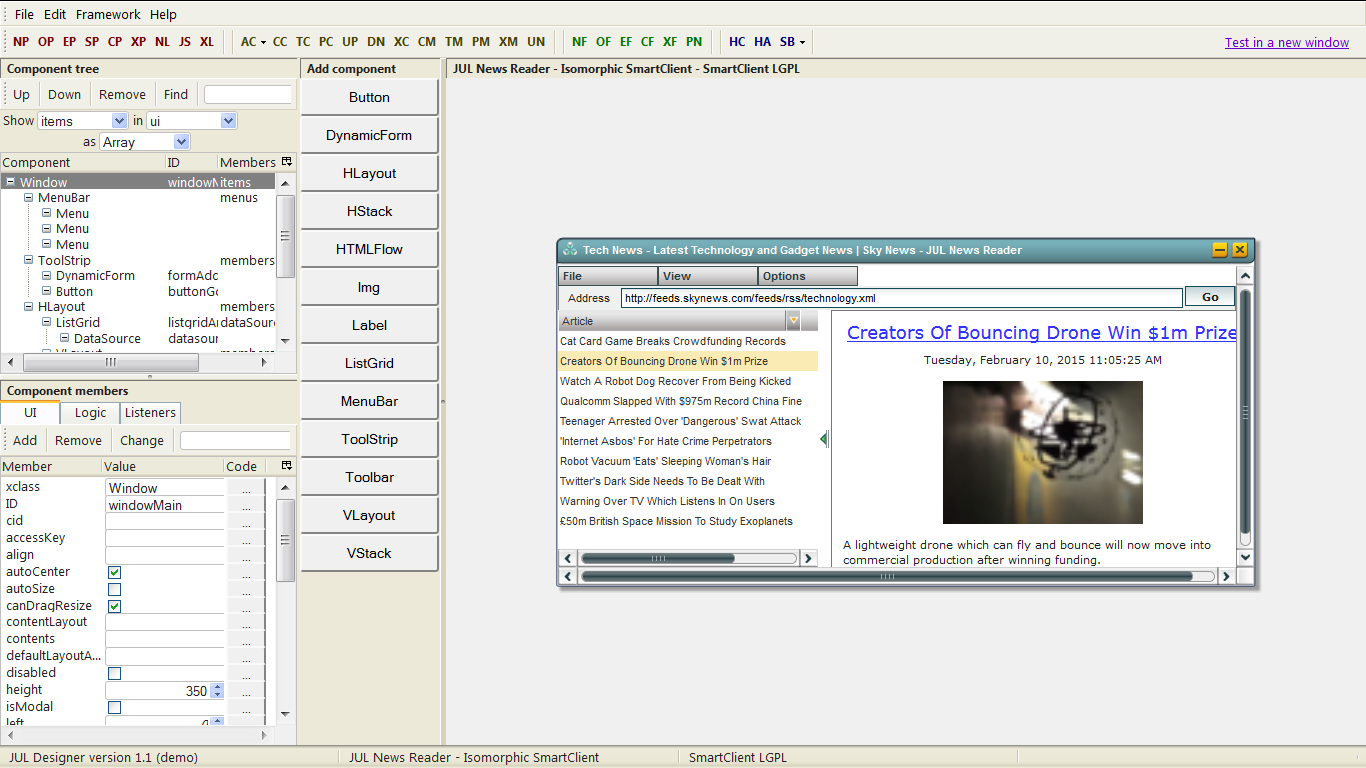Click the HC toolbar icon
Image resolution: width=1366 pixels, height=768 pixels.
click(x=737, y=41)
